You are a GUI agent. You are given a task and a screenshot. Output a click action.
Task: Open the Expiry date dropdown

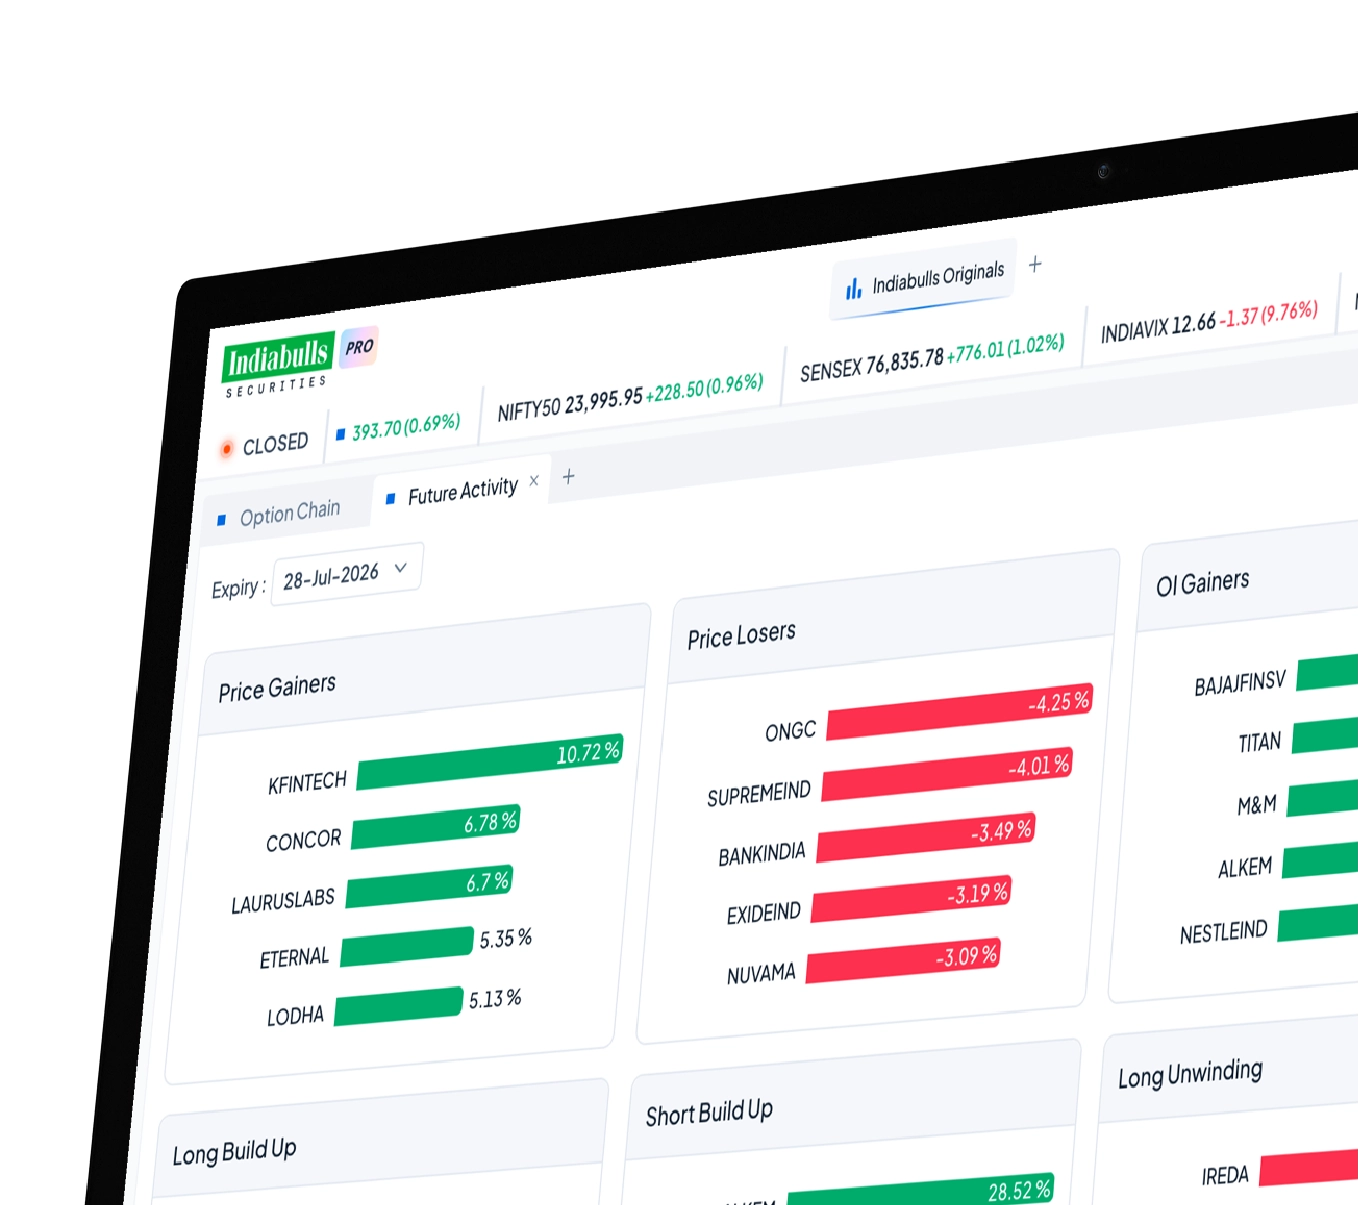pyautogui.click(x=347, y=574)
